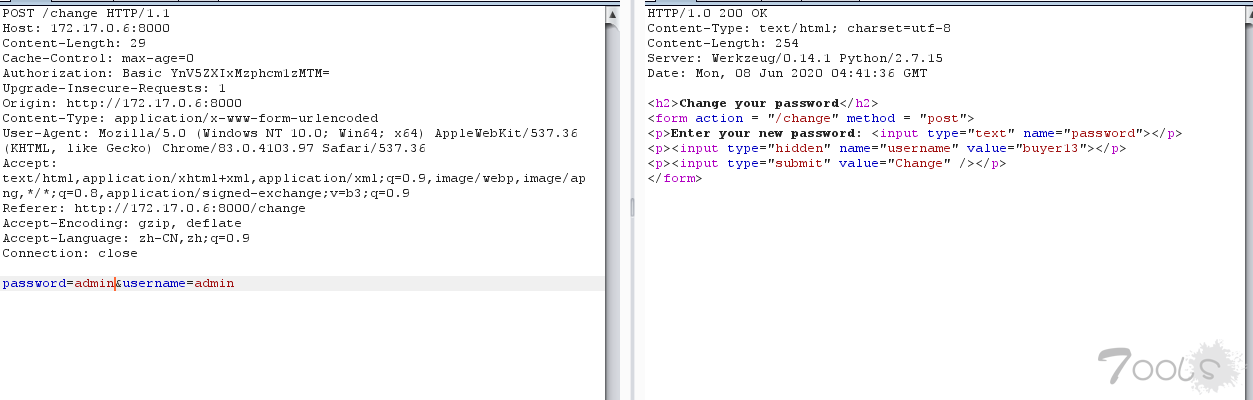Click the 'Enter your new password' input line
The height and width of the screenshot is (400, 1253).
click(x=915, y=132)
